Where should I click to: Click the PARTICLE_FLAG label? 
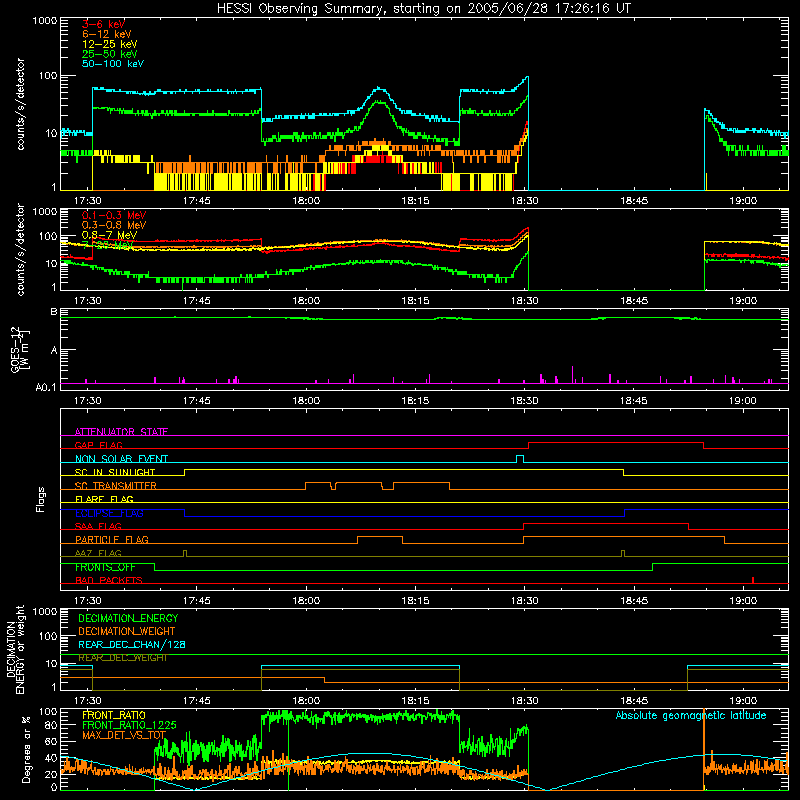(112, 540)
